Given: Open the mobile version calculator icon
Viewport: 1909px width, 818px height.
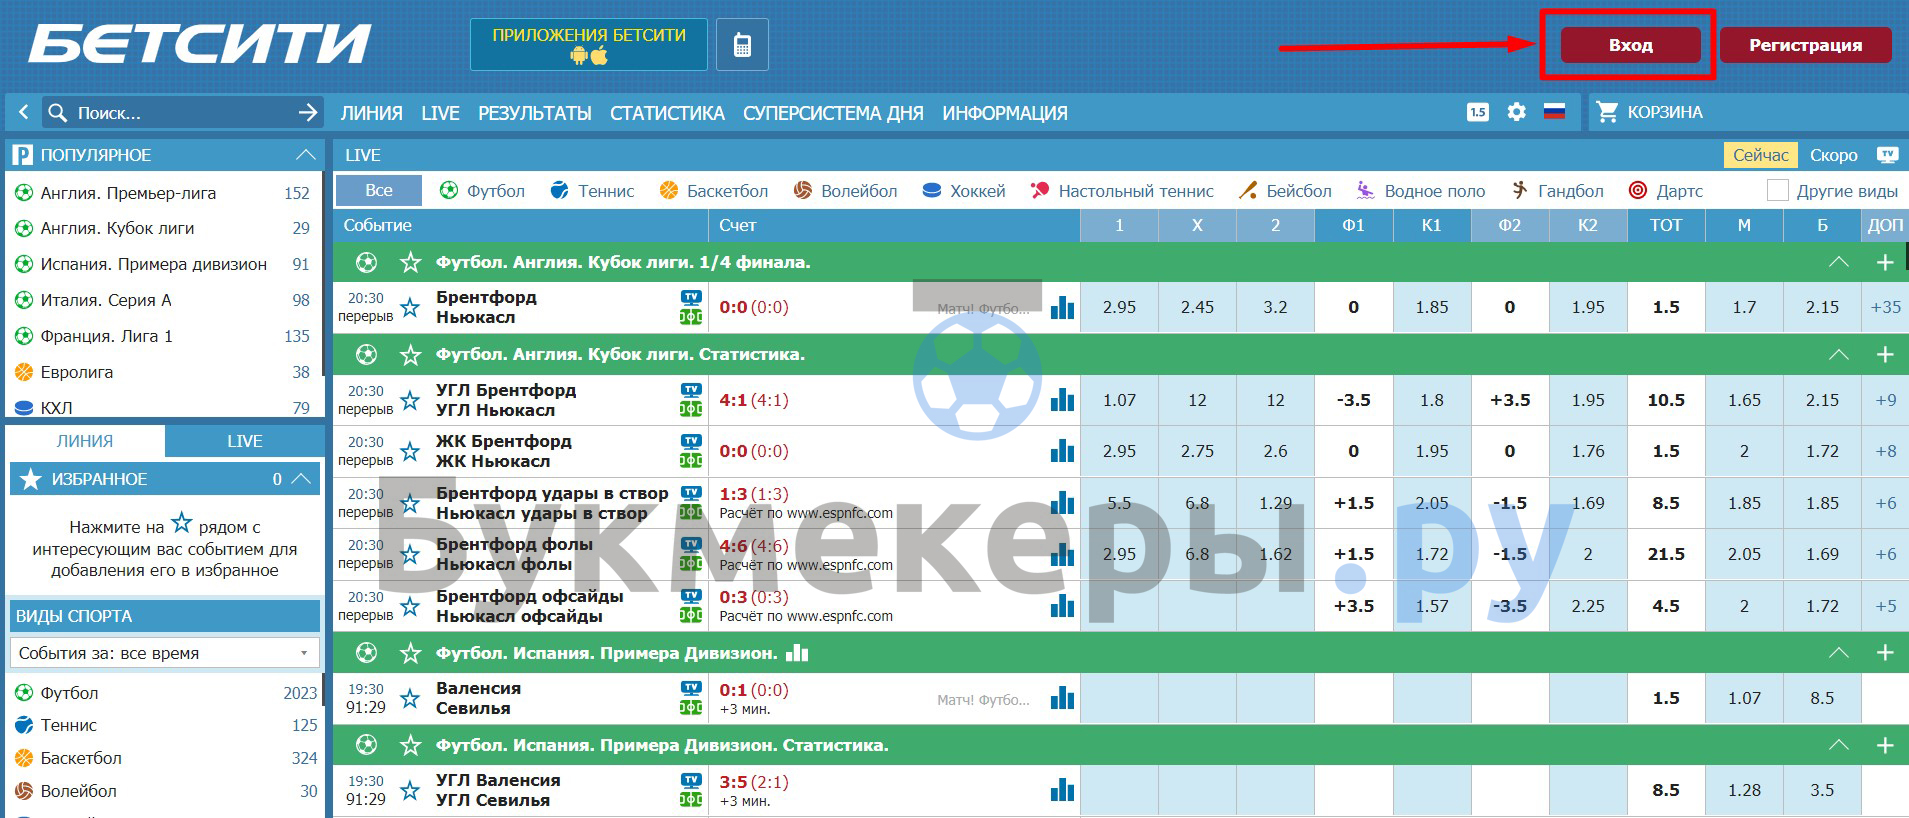Looking at the screenshot, I should (742, 45).
